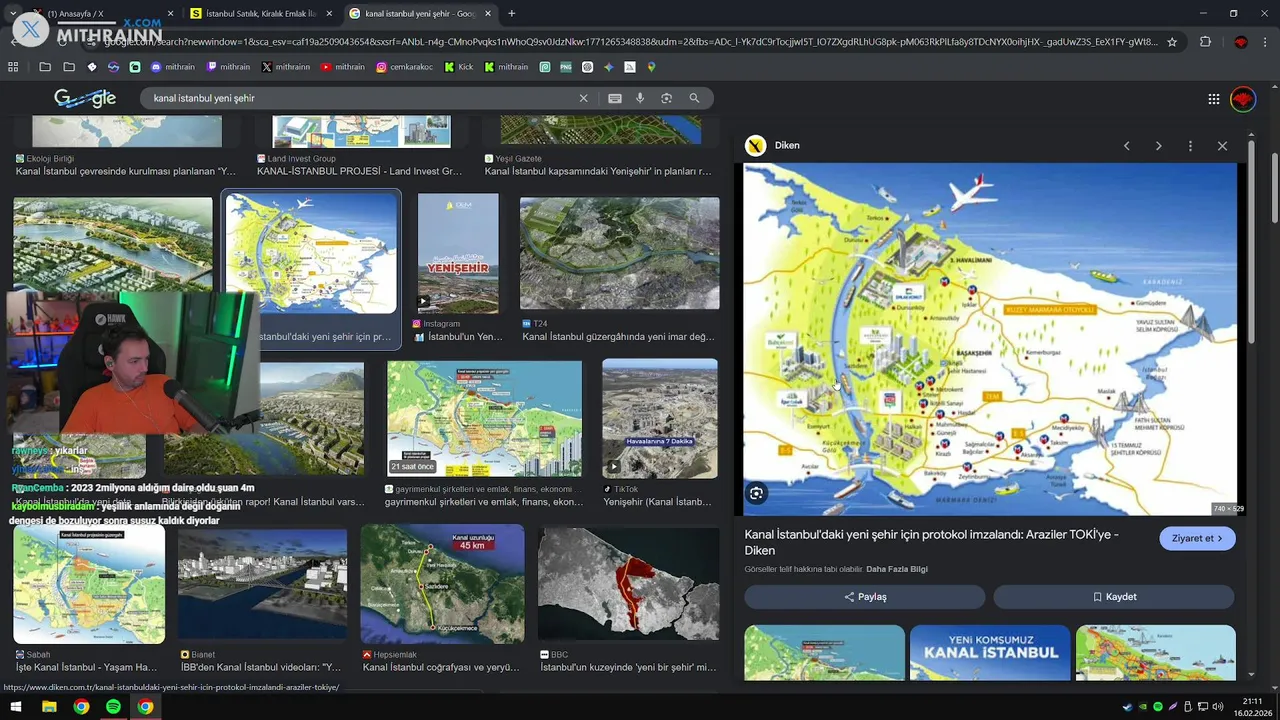The width and height of the screenshot is (1280, 720).
Task: Open the Chrome extensions puzzle icon
Action: (x=1205, y=42)
